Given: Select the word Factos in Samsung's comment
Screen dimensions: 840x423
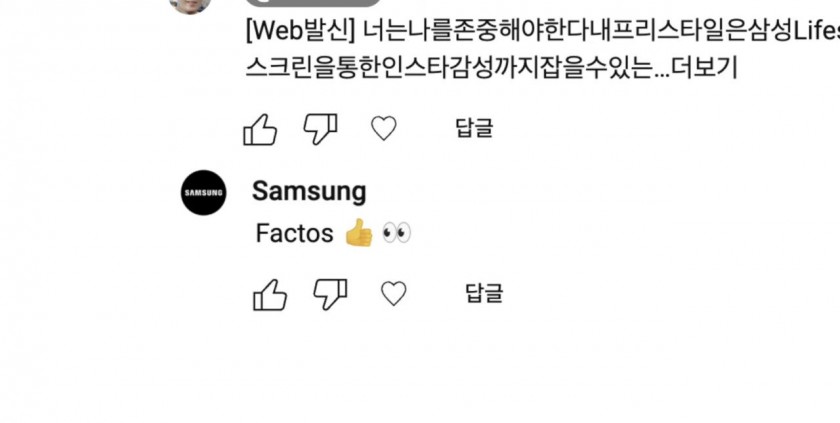Looking at the screenshot, I should pos(294,233).
